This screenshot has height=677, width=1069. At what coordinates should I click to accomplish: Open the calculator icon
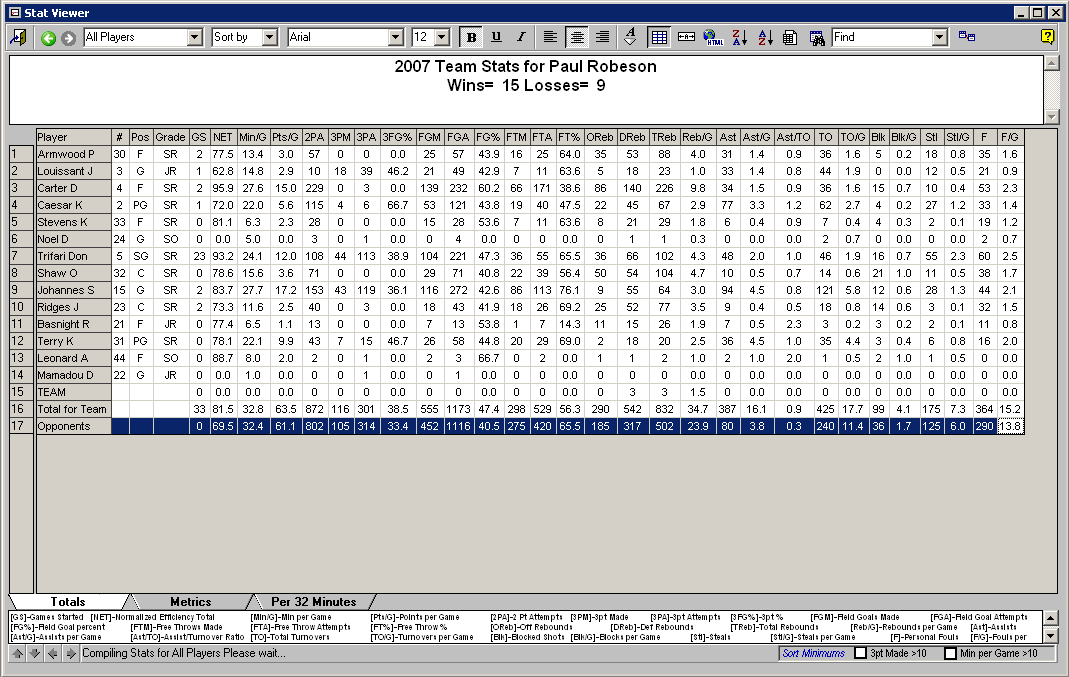coord(790,37)
